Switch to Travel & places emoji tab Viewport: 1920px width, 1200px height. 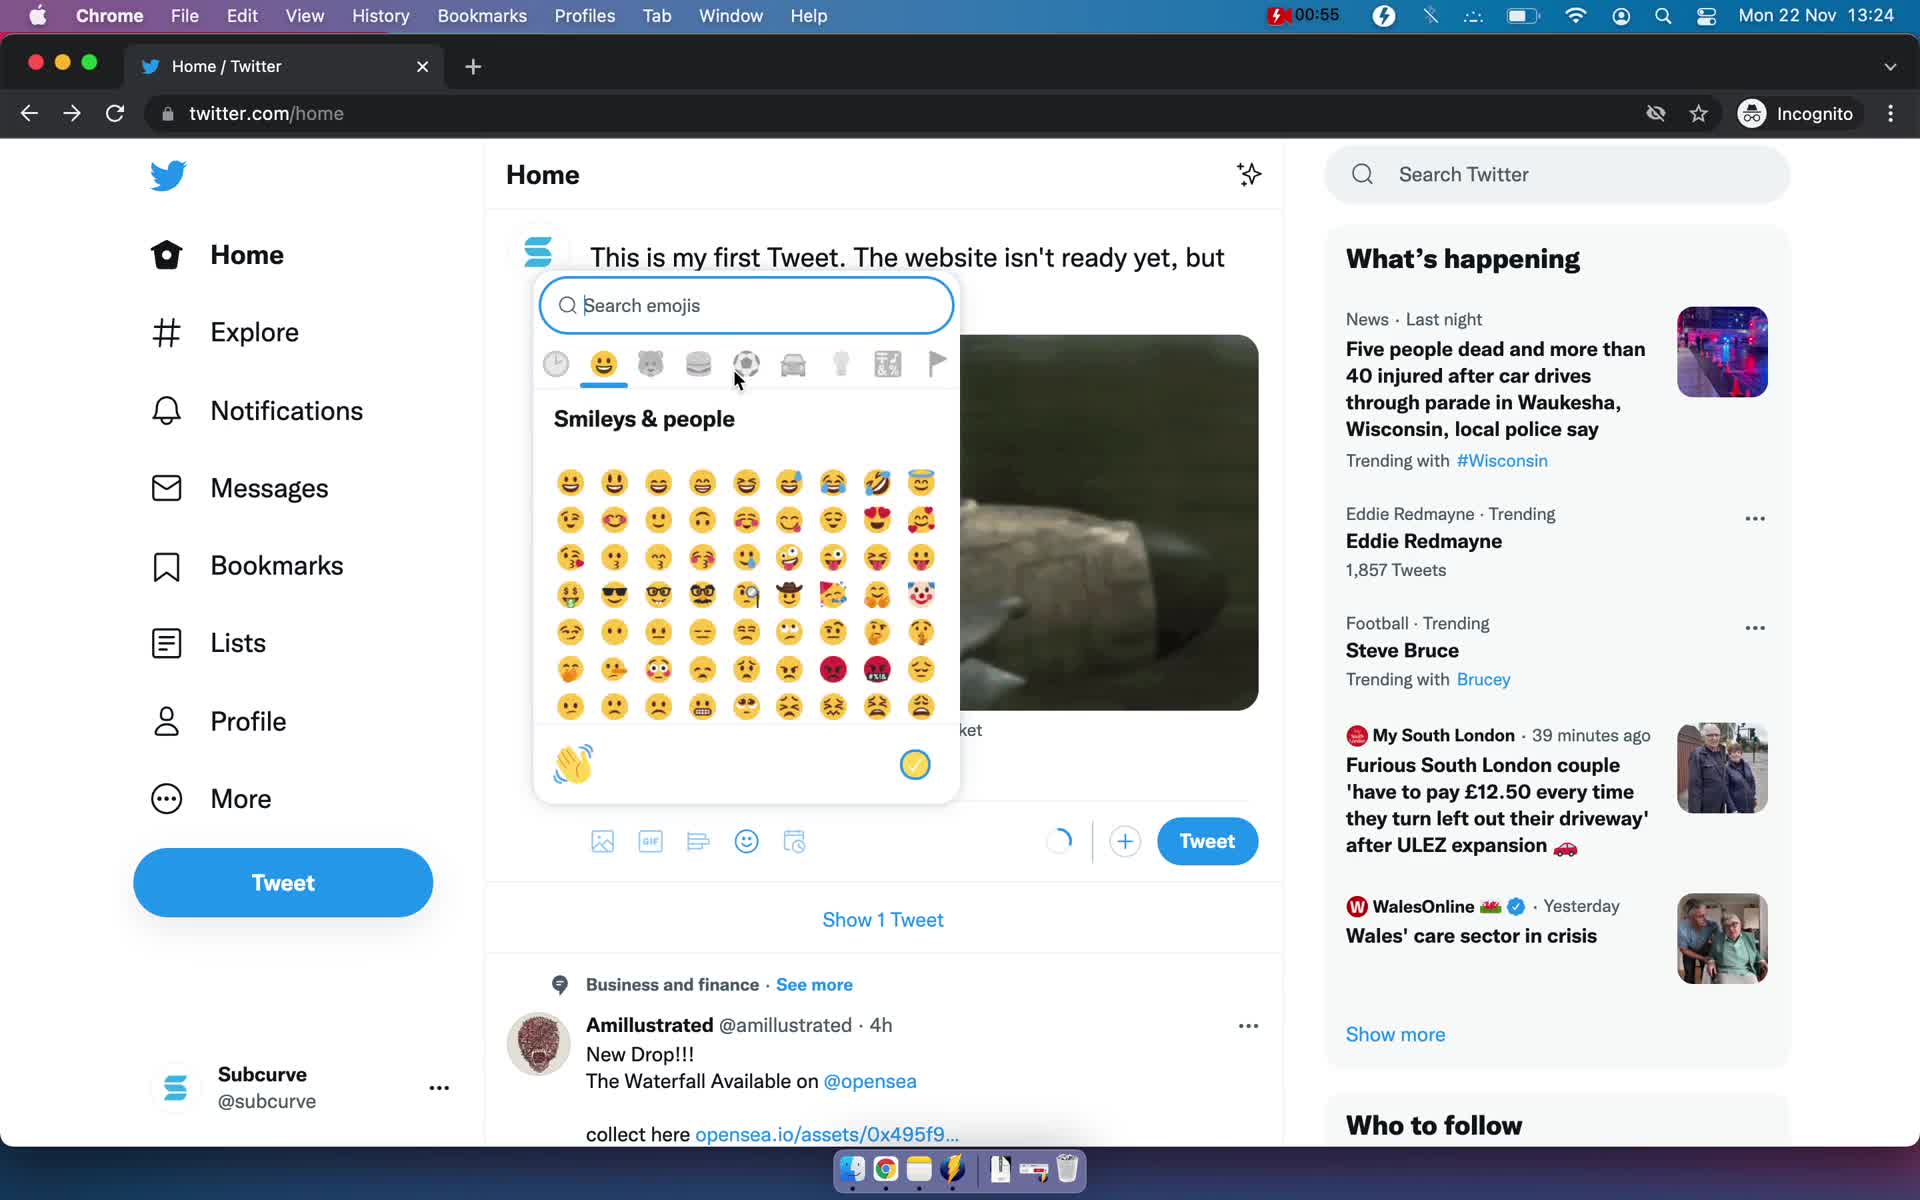pos(793,364)
